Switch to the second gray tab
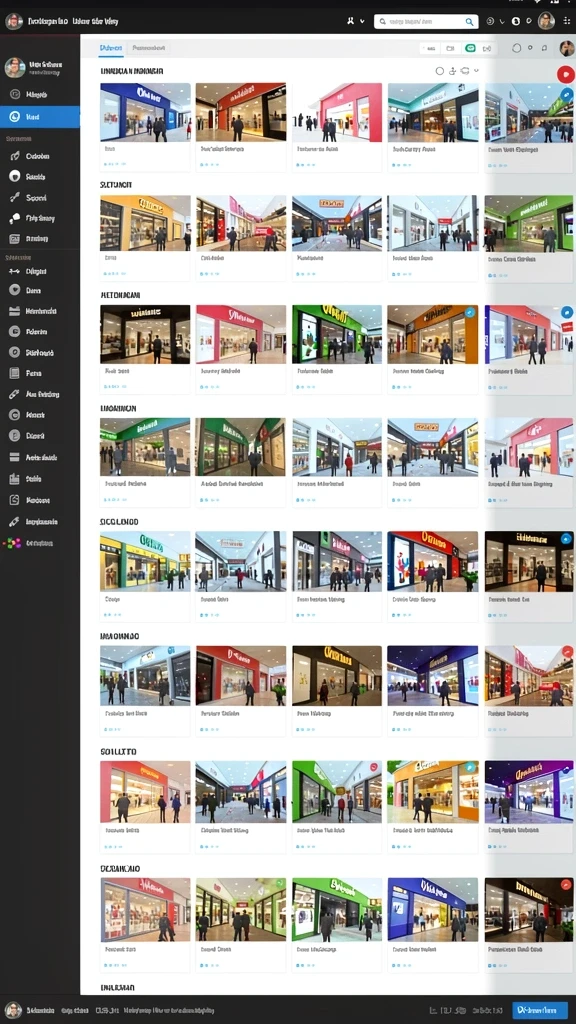 148,48
